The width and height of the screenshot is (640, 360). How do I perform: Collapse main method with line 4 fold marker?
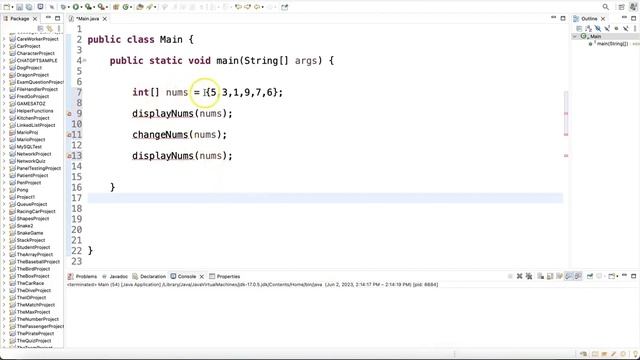point(84,60)
